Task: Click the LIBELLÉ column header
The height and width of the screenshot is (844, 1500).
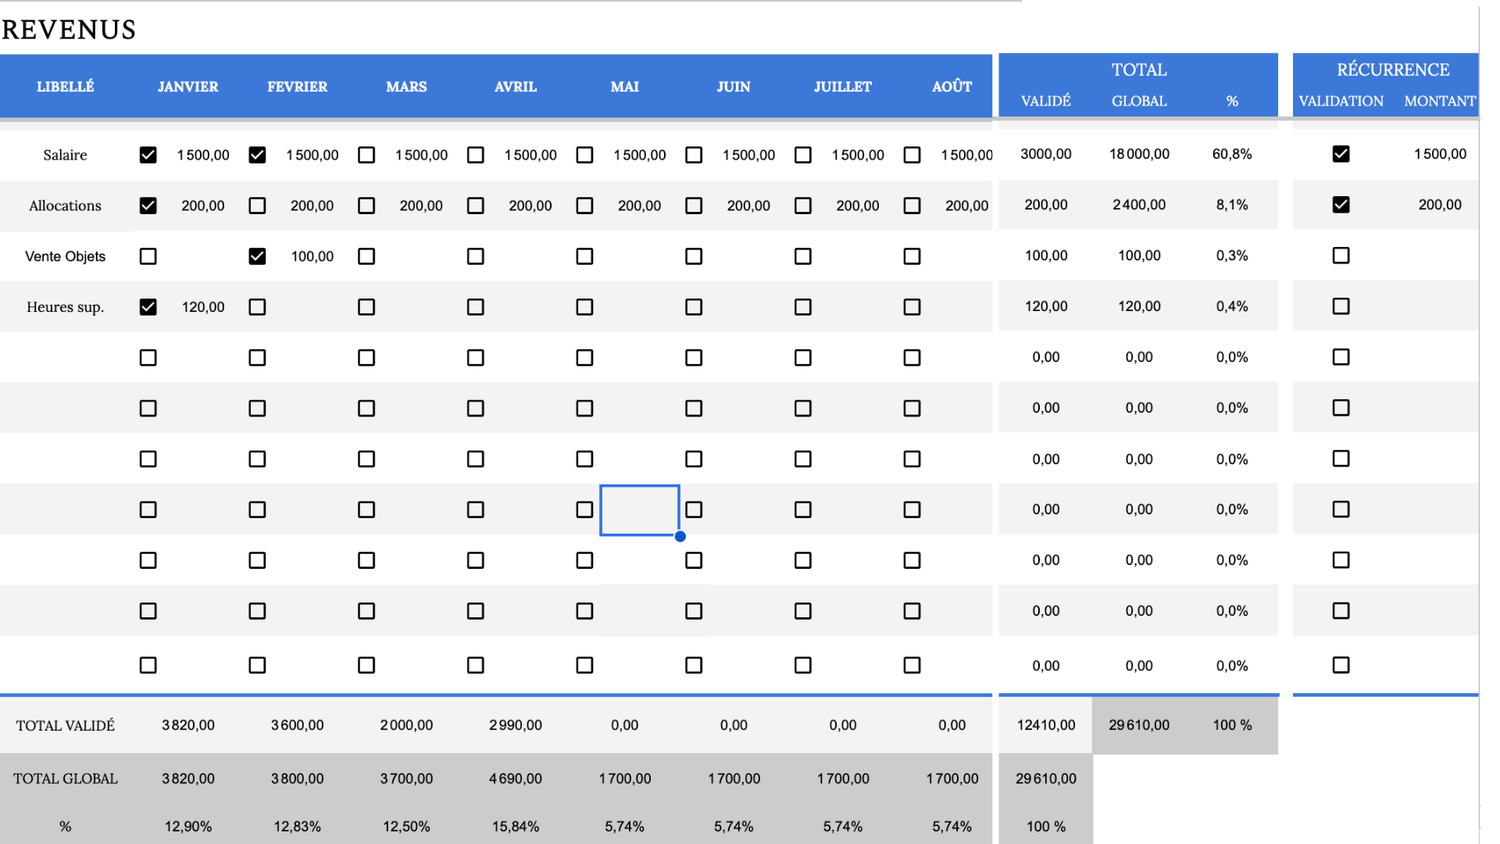Action: coord(65,87)
